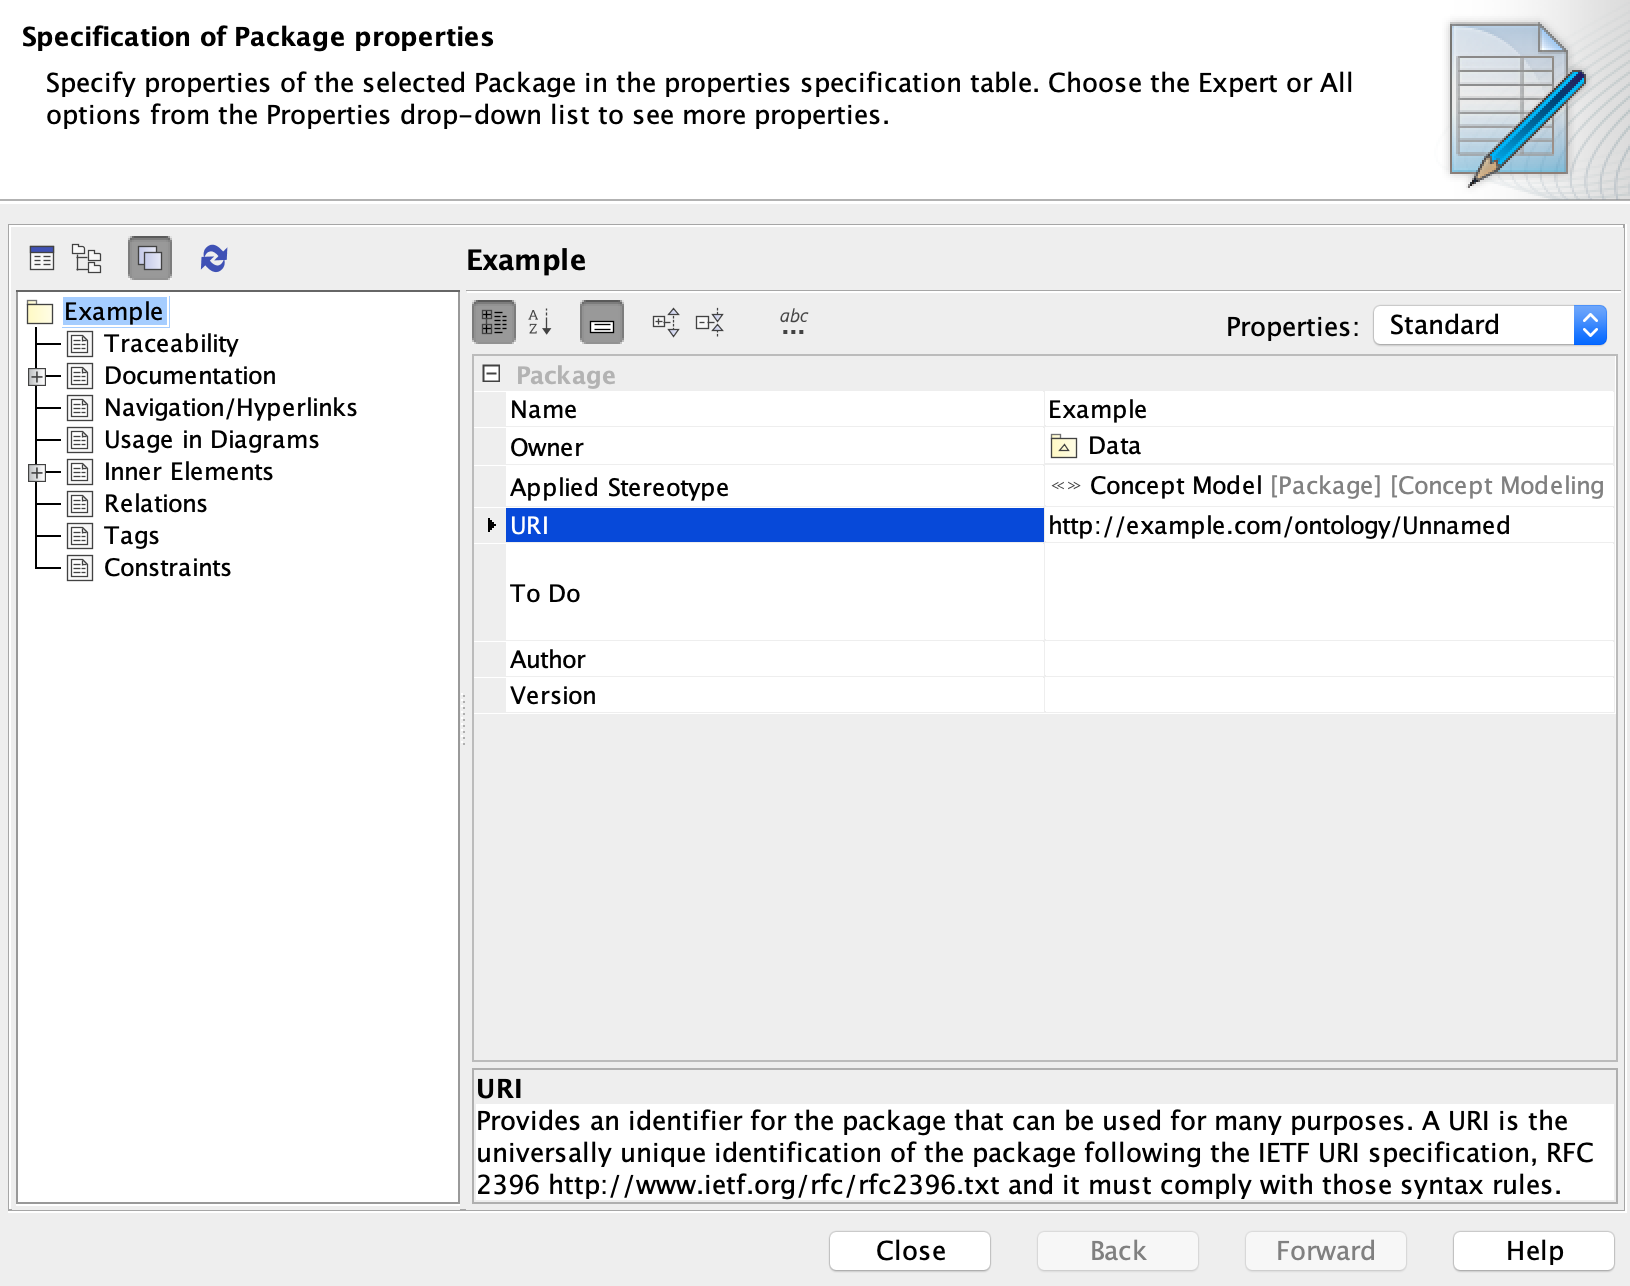
Task: Click the collapse all properties icon
Action: pyautogui.click(x=710, y=322)
